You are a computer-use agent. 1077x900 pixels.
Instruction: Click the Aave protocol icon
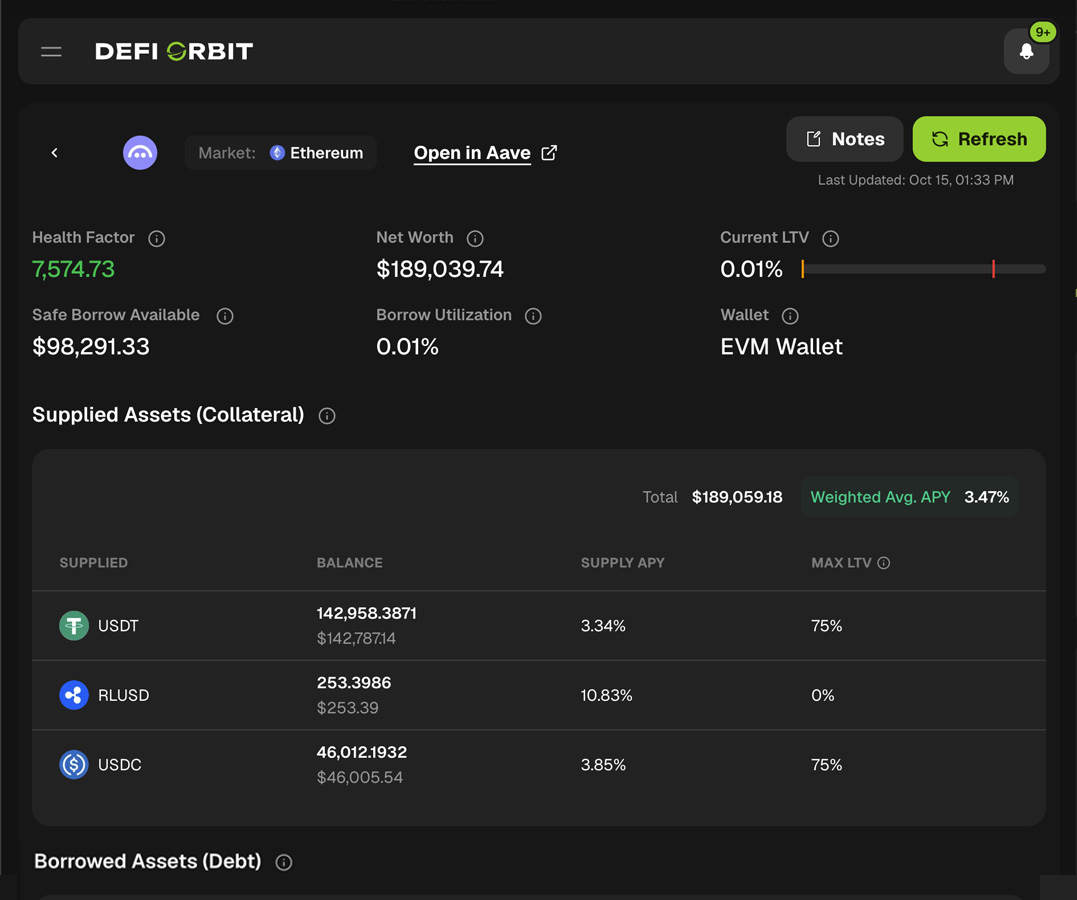point(140,153)
